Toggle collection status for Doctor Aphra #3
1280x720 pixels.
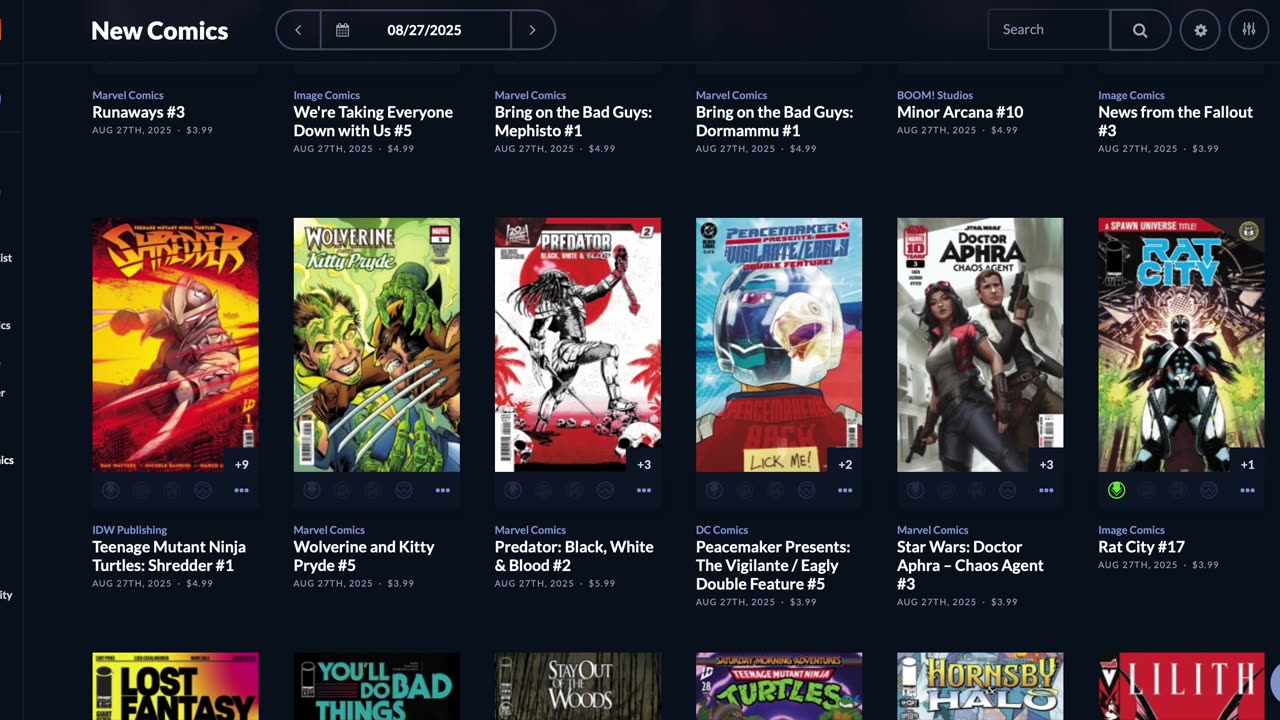point(946,490)
